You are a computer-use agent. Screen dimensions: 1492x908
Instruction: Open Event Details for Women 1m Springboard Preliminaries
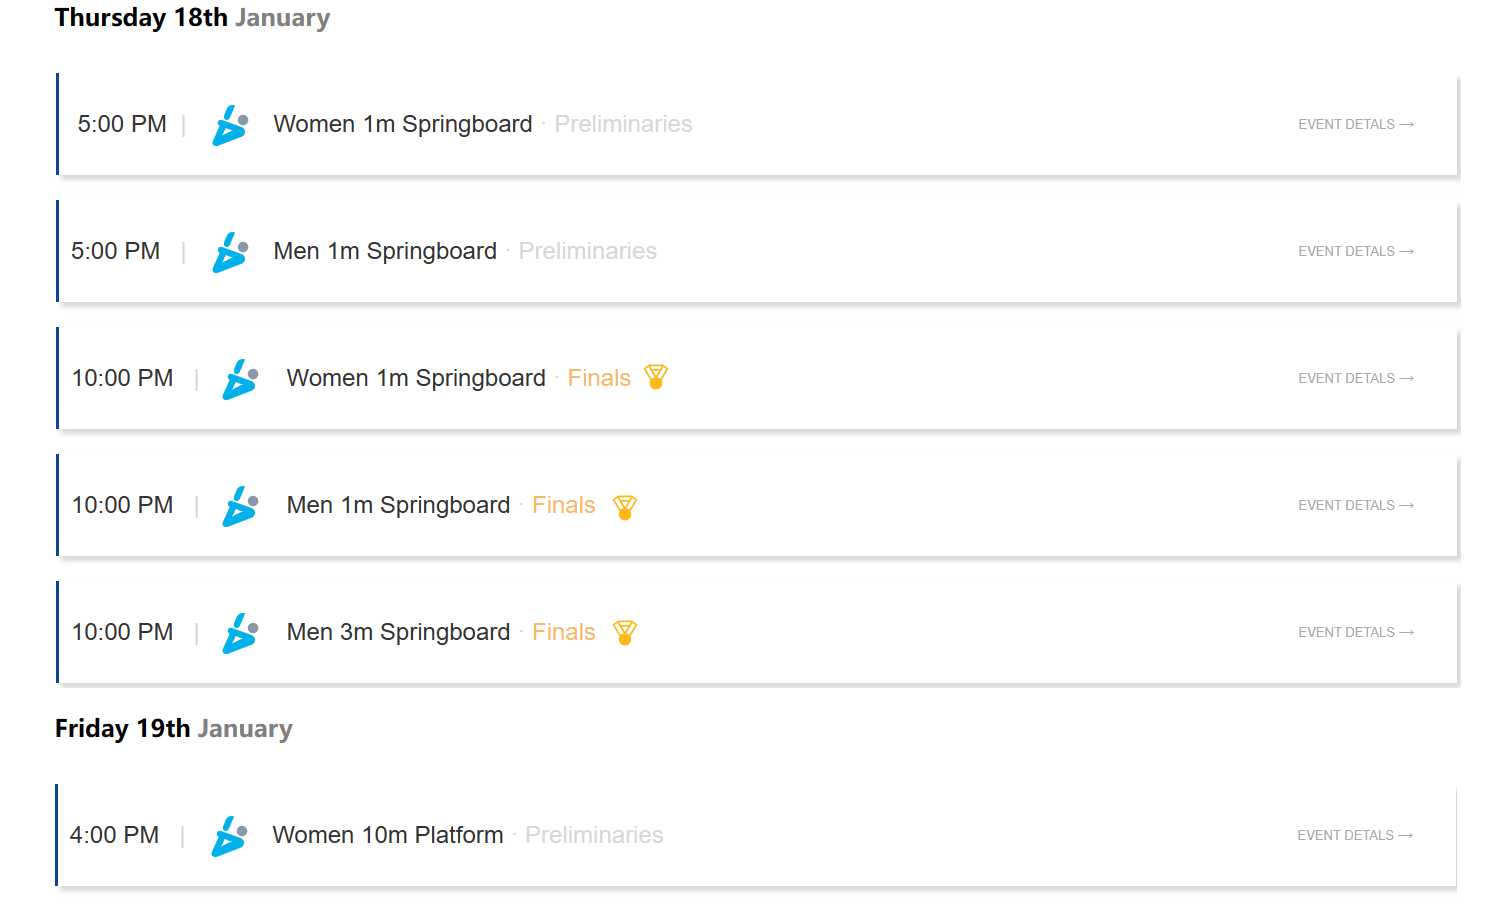click(1355, 125)
